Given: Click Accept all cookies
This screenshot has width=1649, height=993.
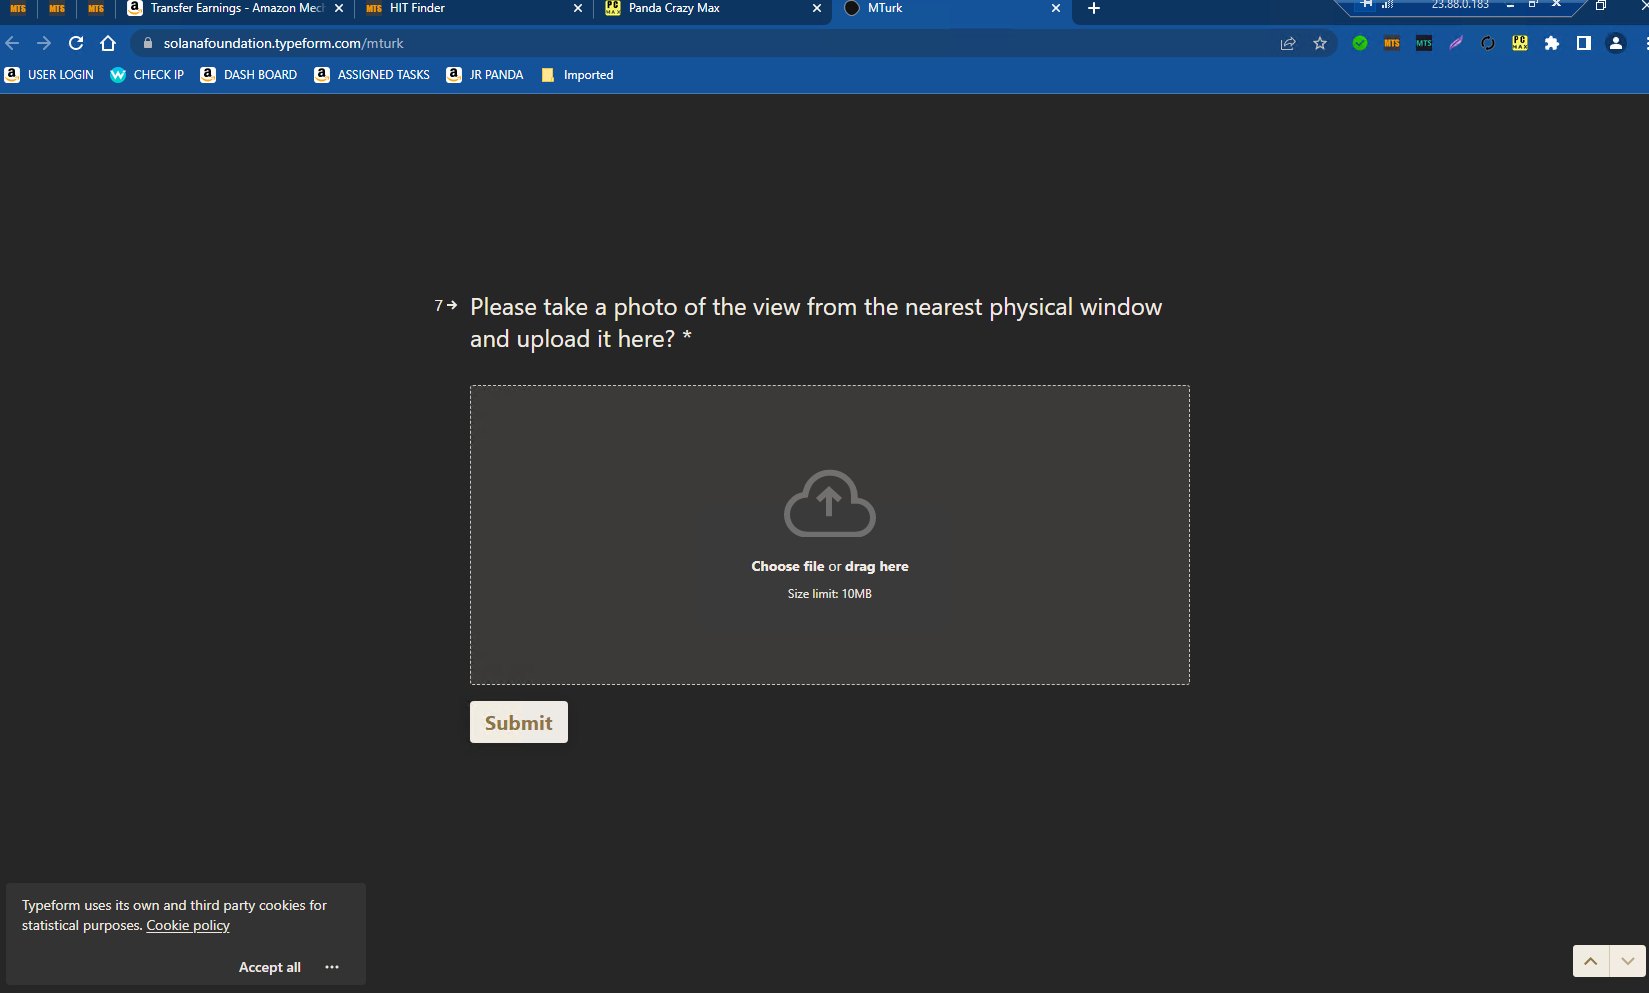Looking at the screenshot, I should (269, 967).
